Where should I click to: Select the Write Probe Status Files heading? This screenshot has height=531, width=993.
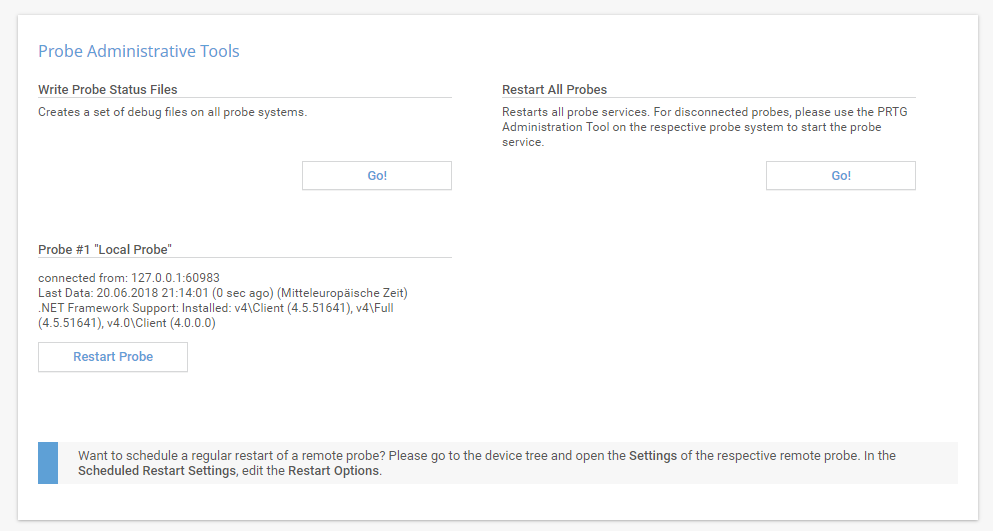108,89
